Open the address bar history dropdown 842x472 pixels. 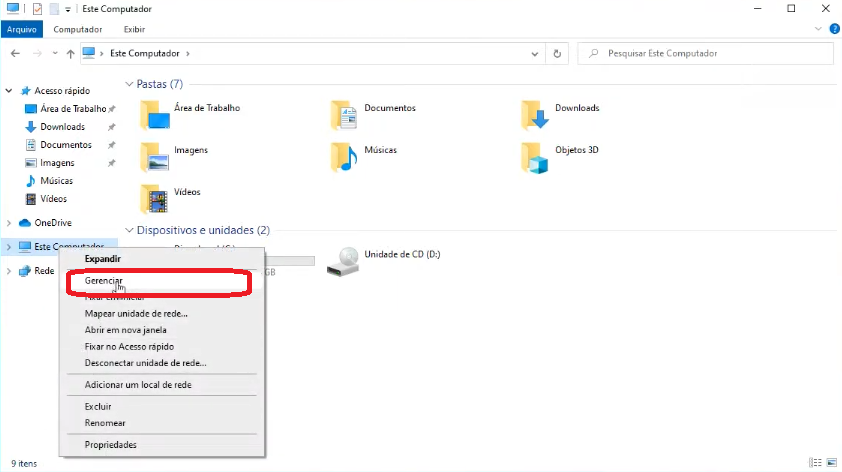click(535, 54)
